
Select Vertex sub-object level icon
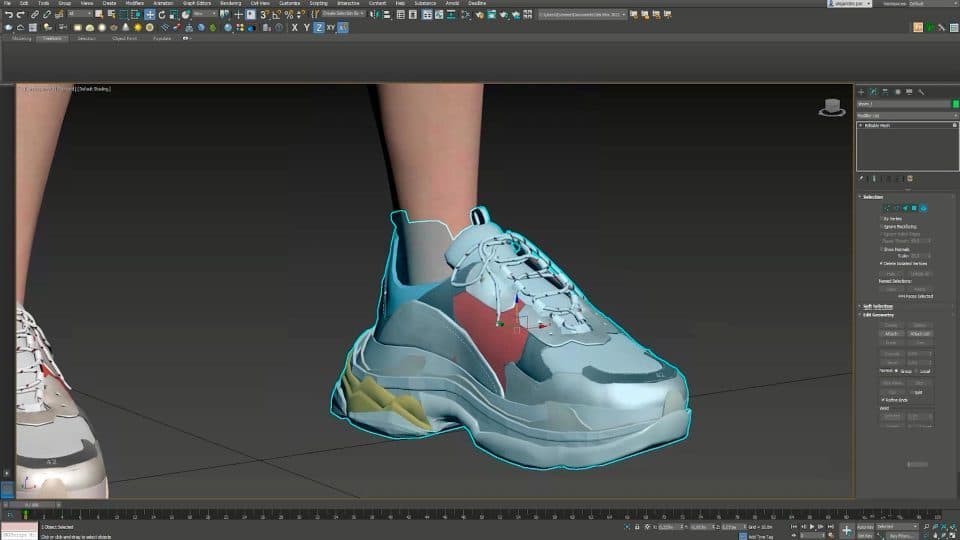(x=887, y=208)
